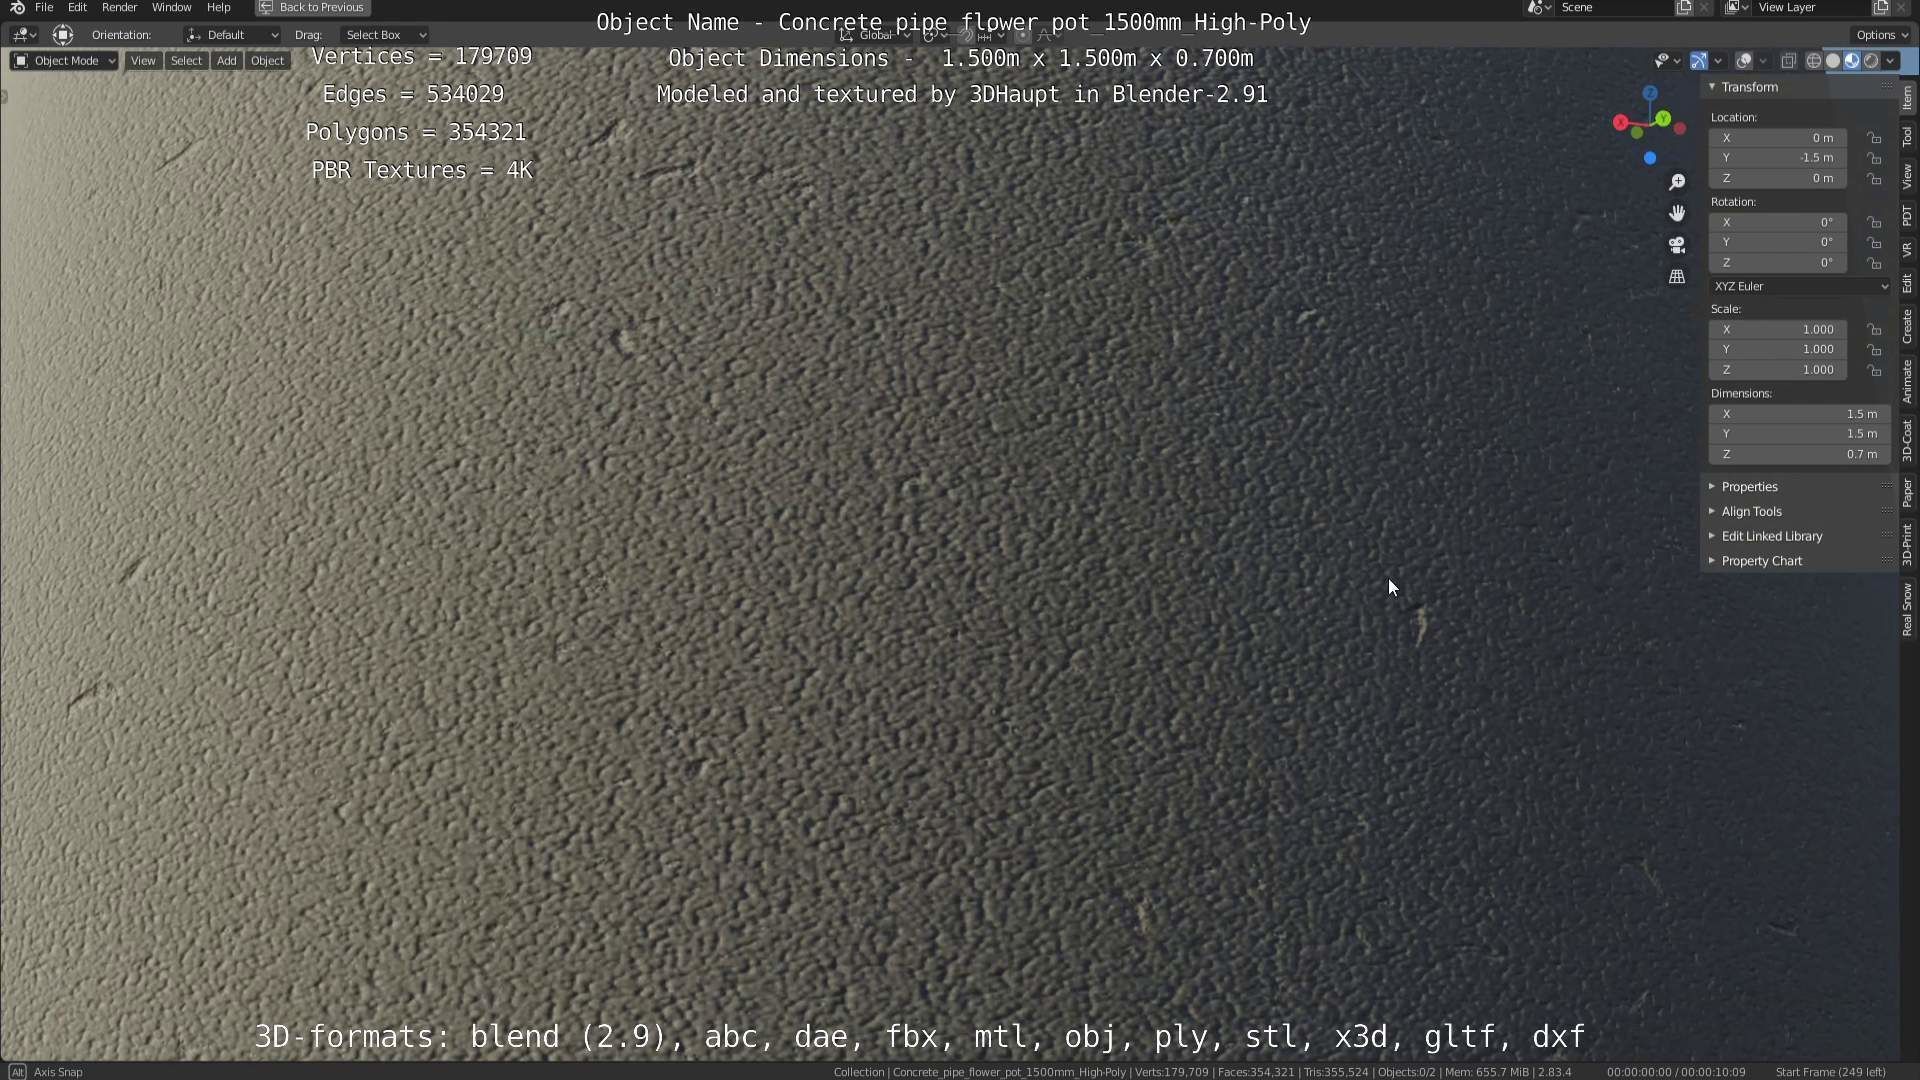Screen dimensions: 1920x1080
Task: Click the Scale Z value field
Action: coord(1777,370)
